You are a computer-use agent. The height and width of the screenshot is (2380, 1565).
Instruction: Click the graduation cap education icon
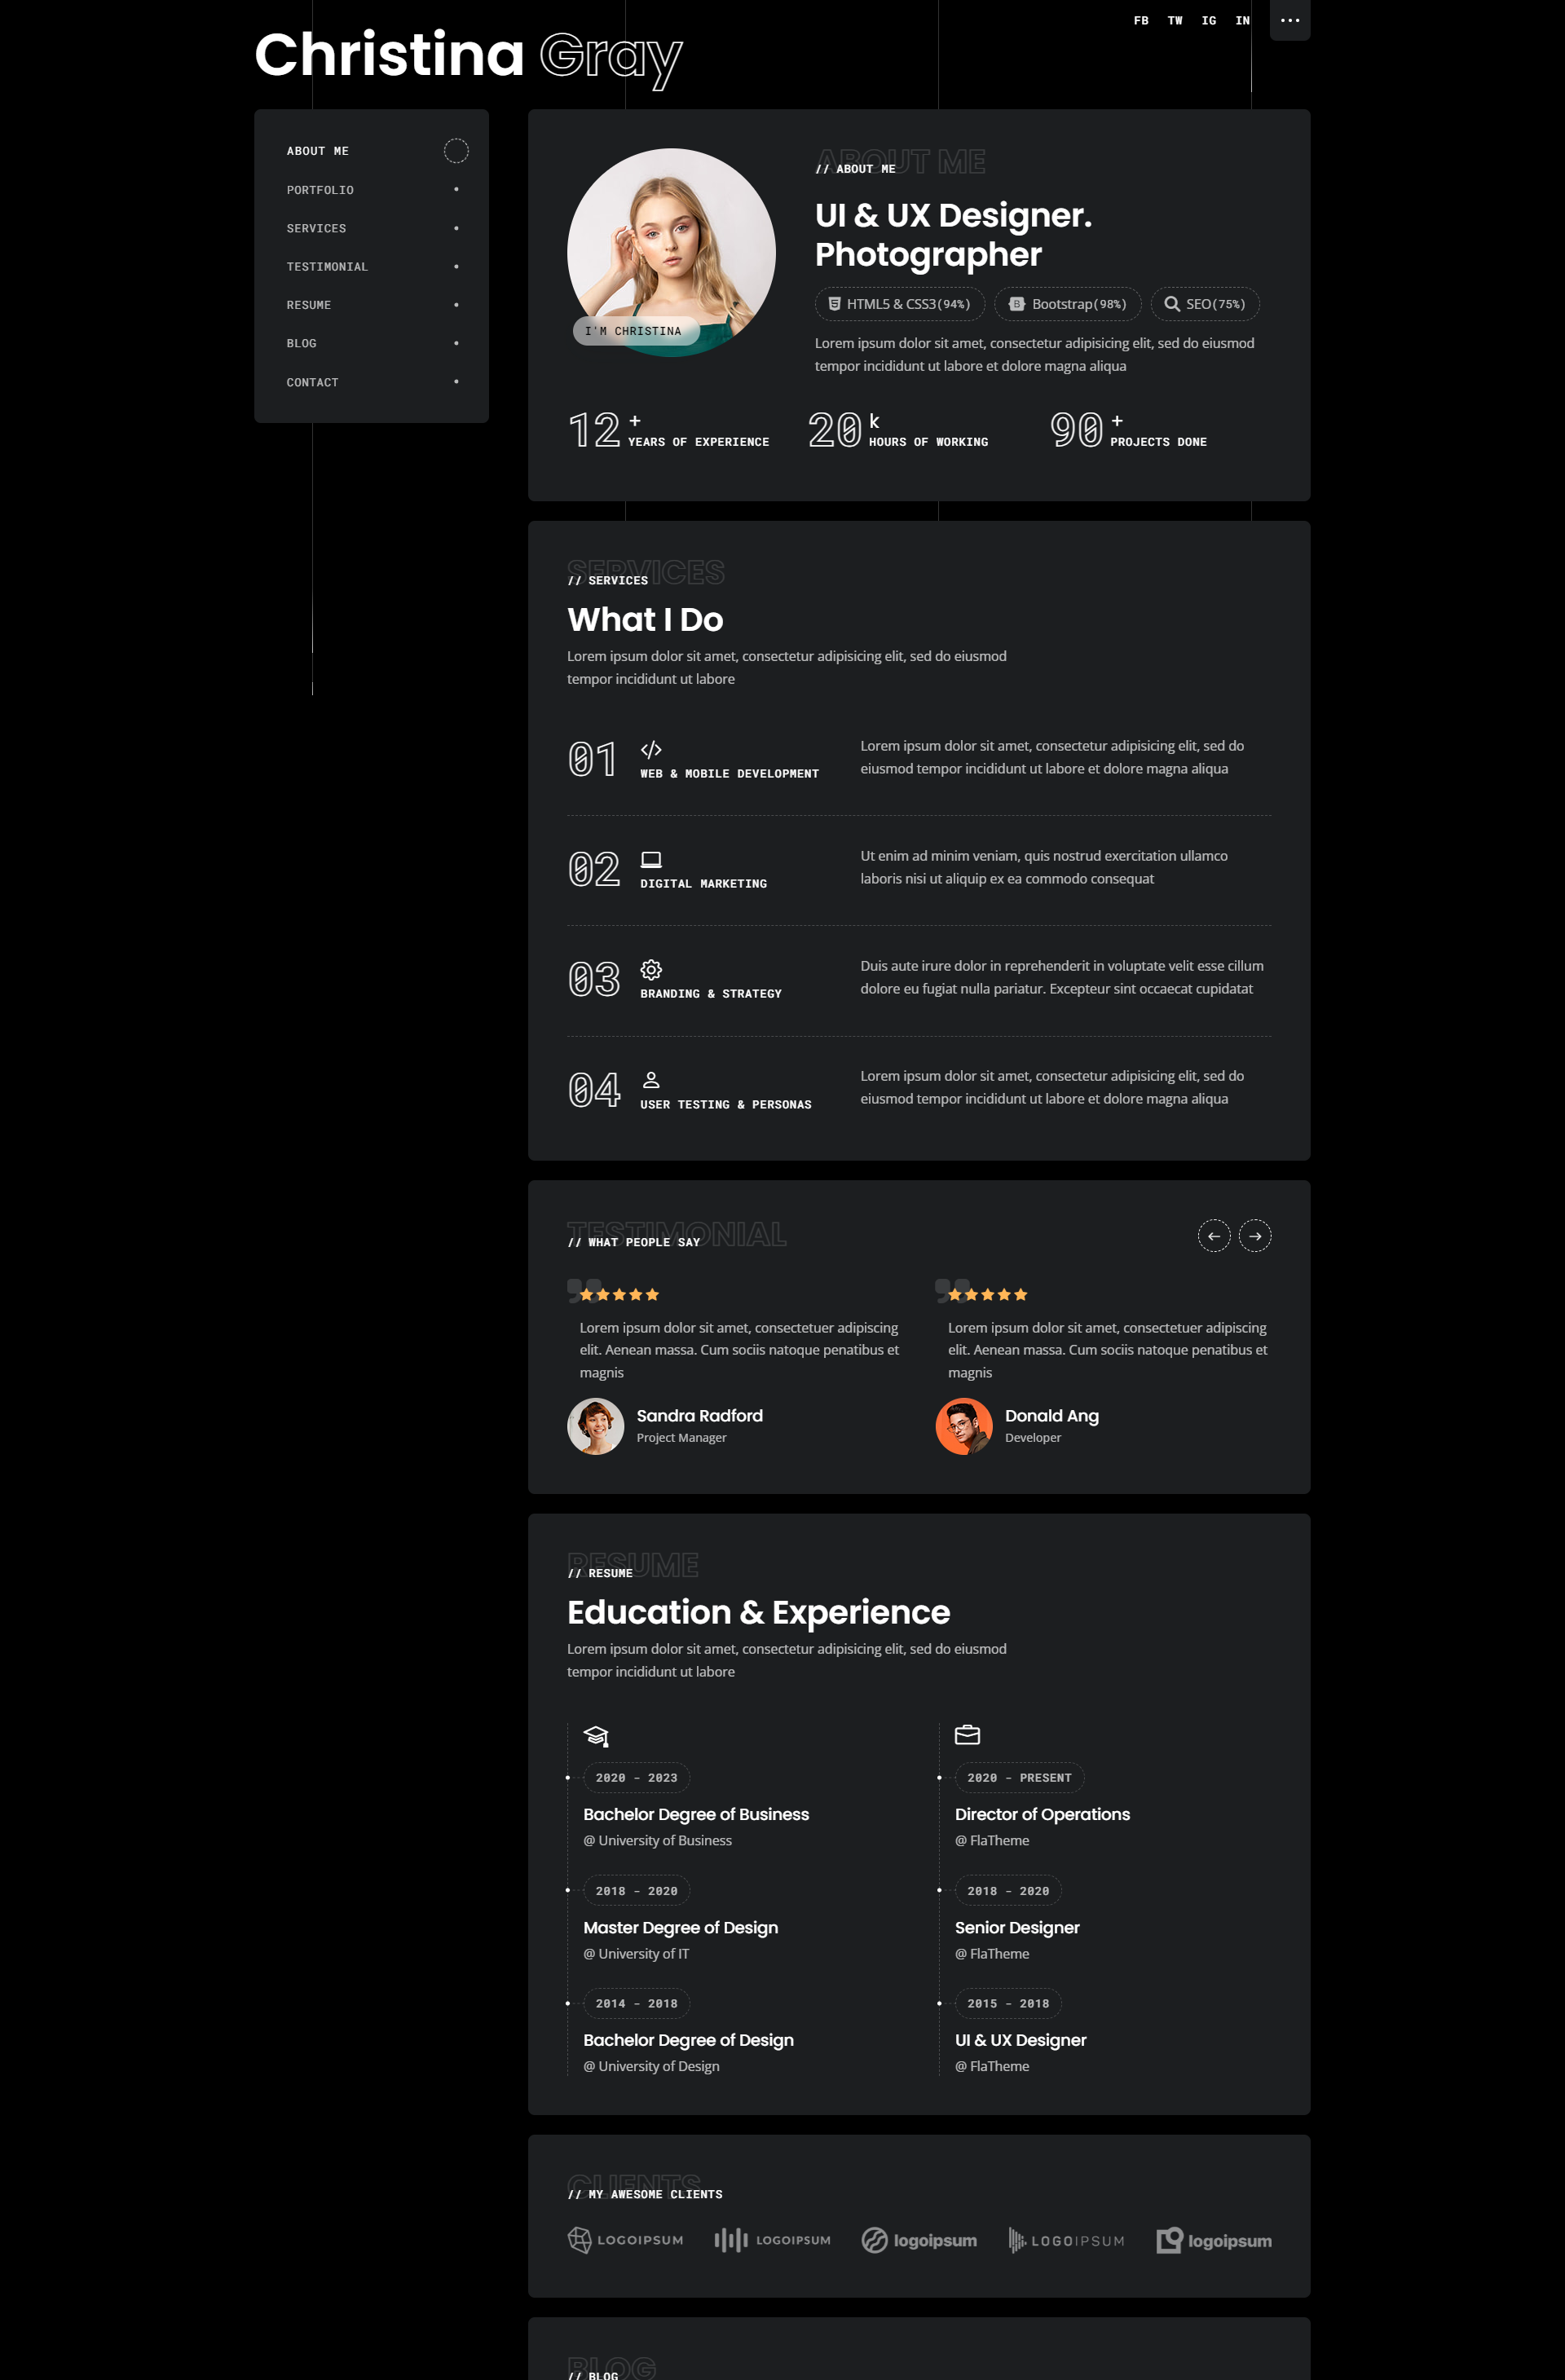tap(596, 1736)
